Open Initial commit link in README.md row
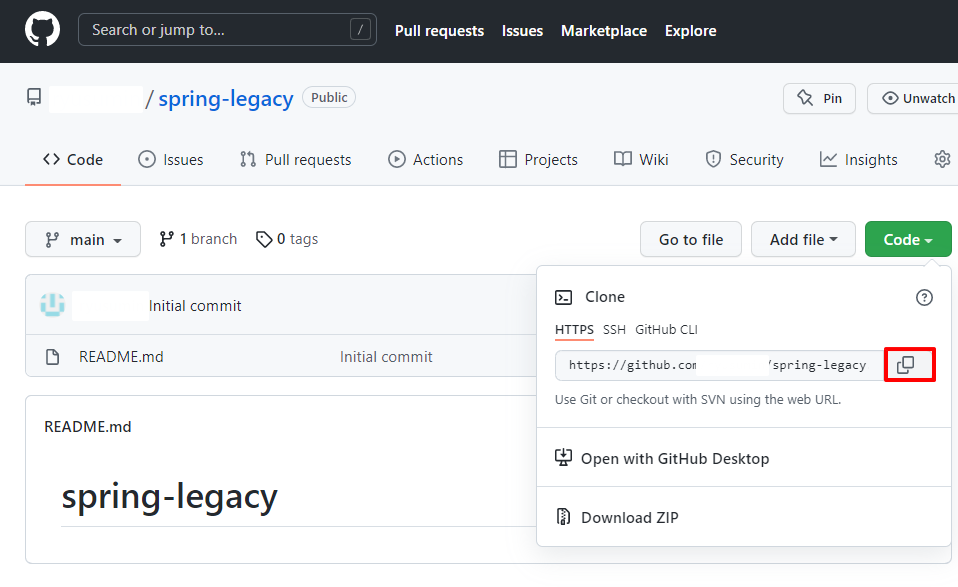The height and width of the screenshot is (587, 958). (386, 357)
